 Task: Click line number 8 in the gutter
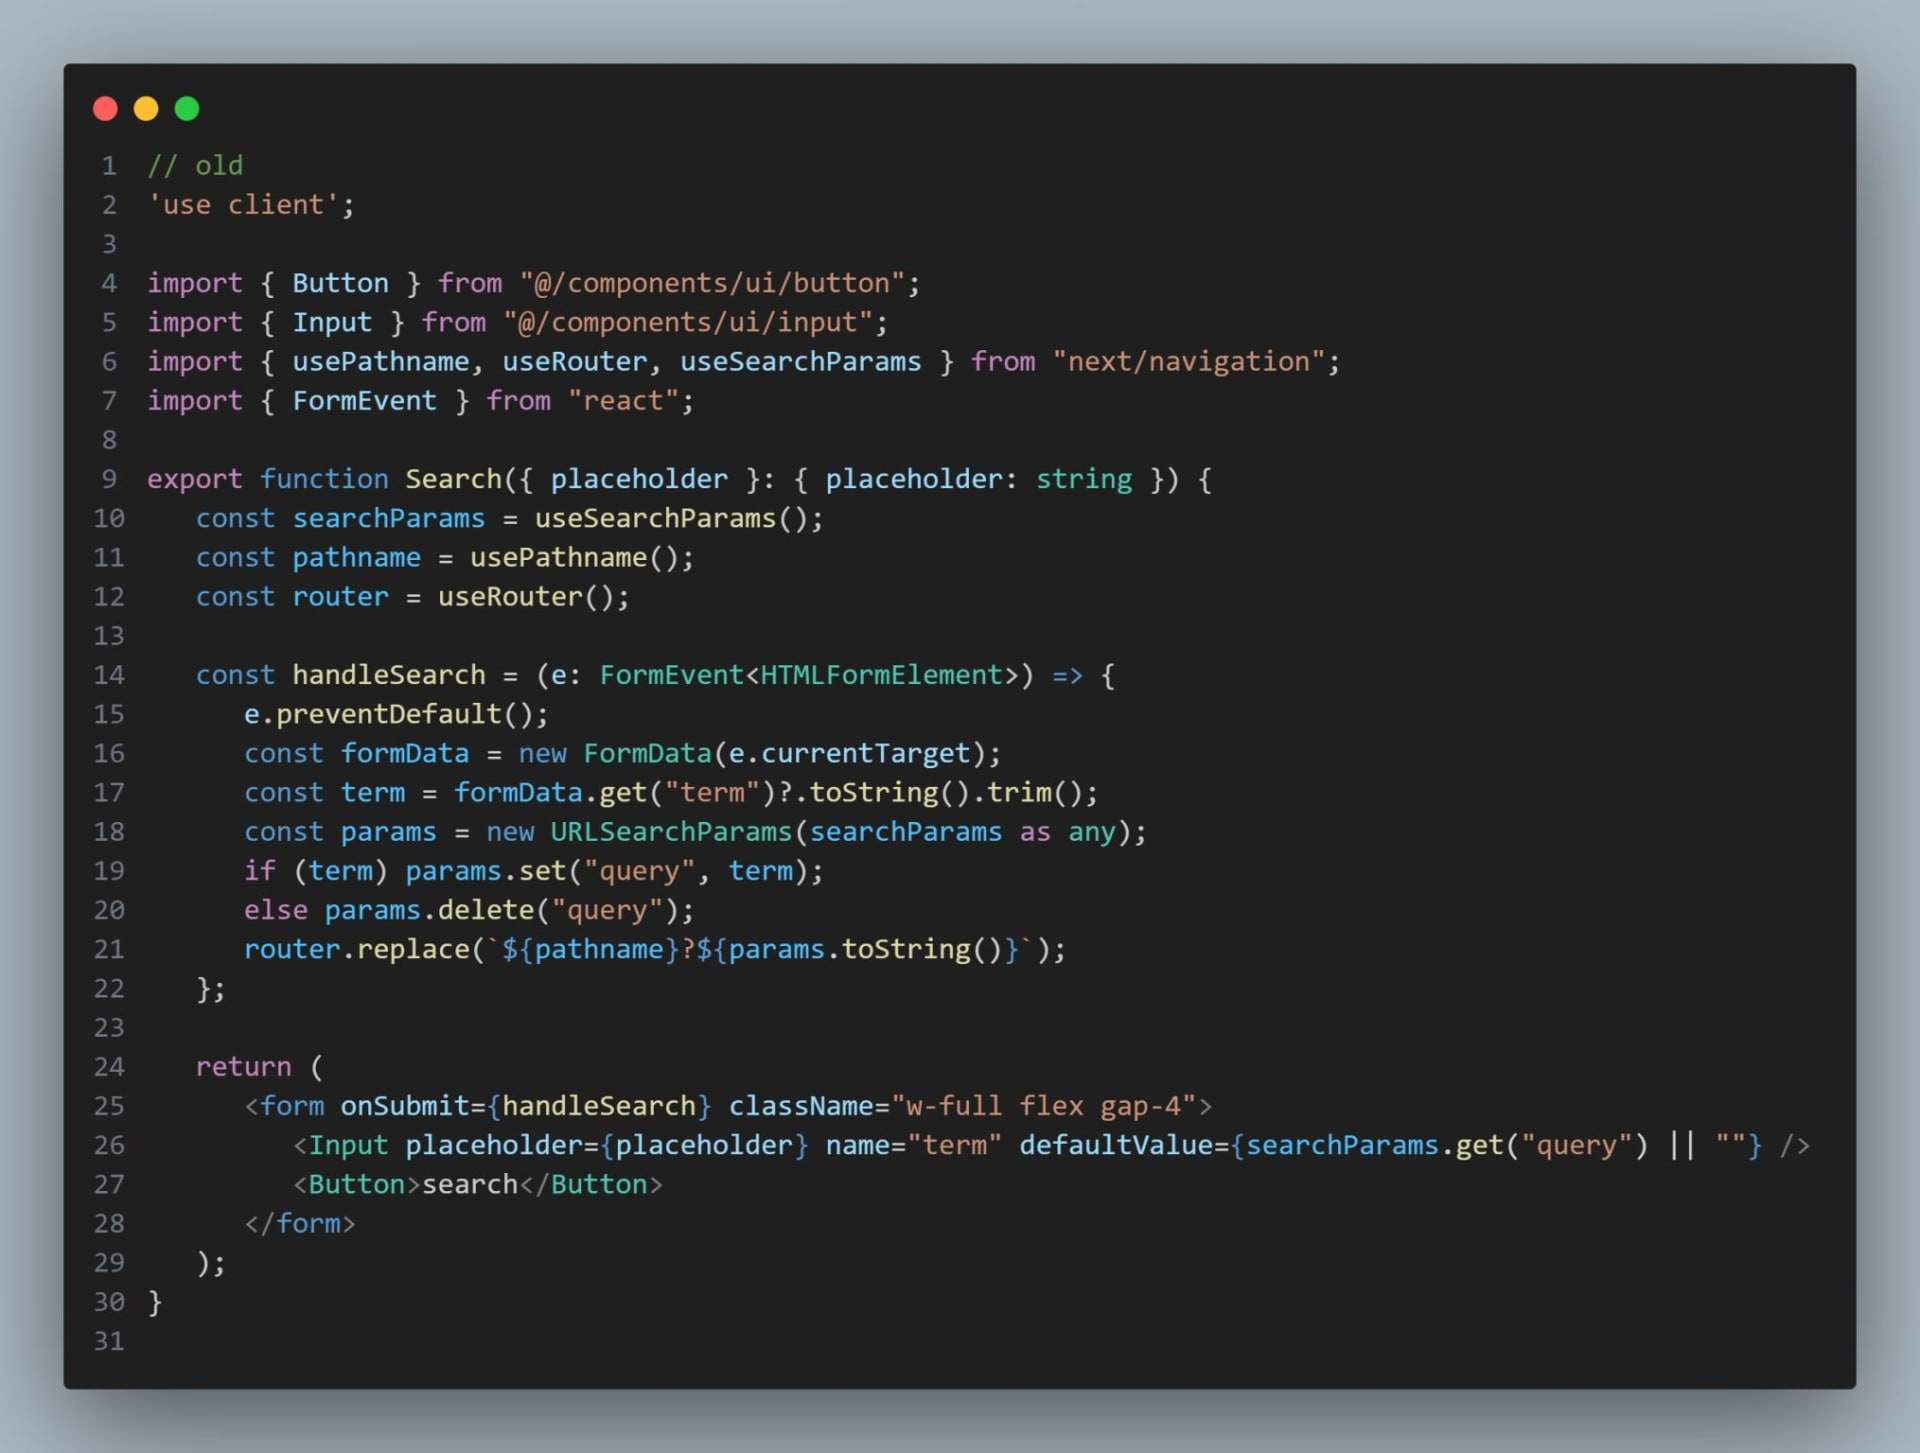coord(109,440)
